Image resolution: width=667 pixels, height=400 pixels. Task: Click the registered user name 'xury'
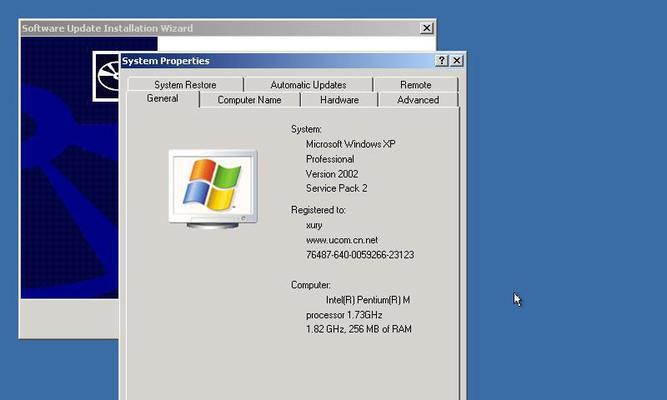[x=314, y=225]
